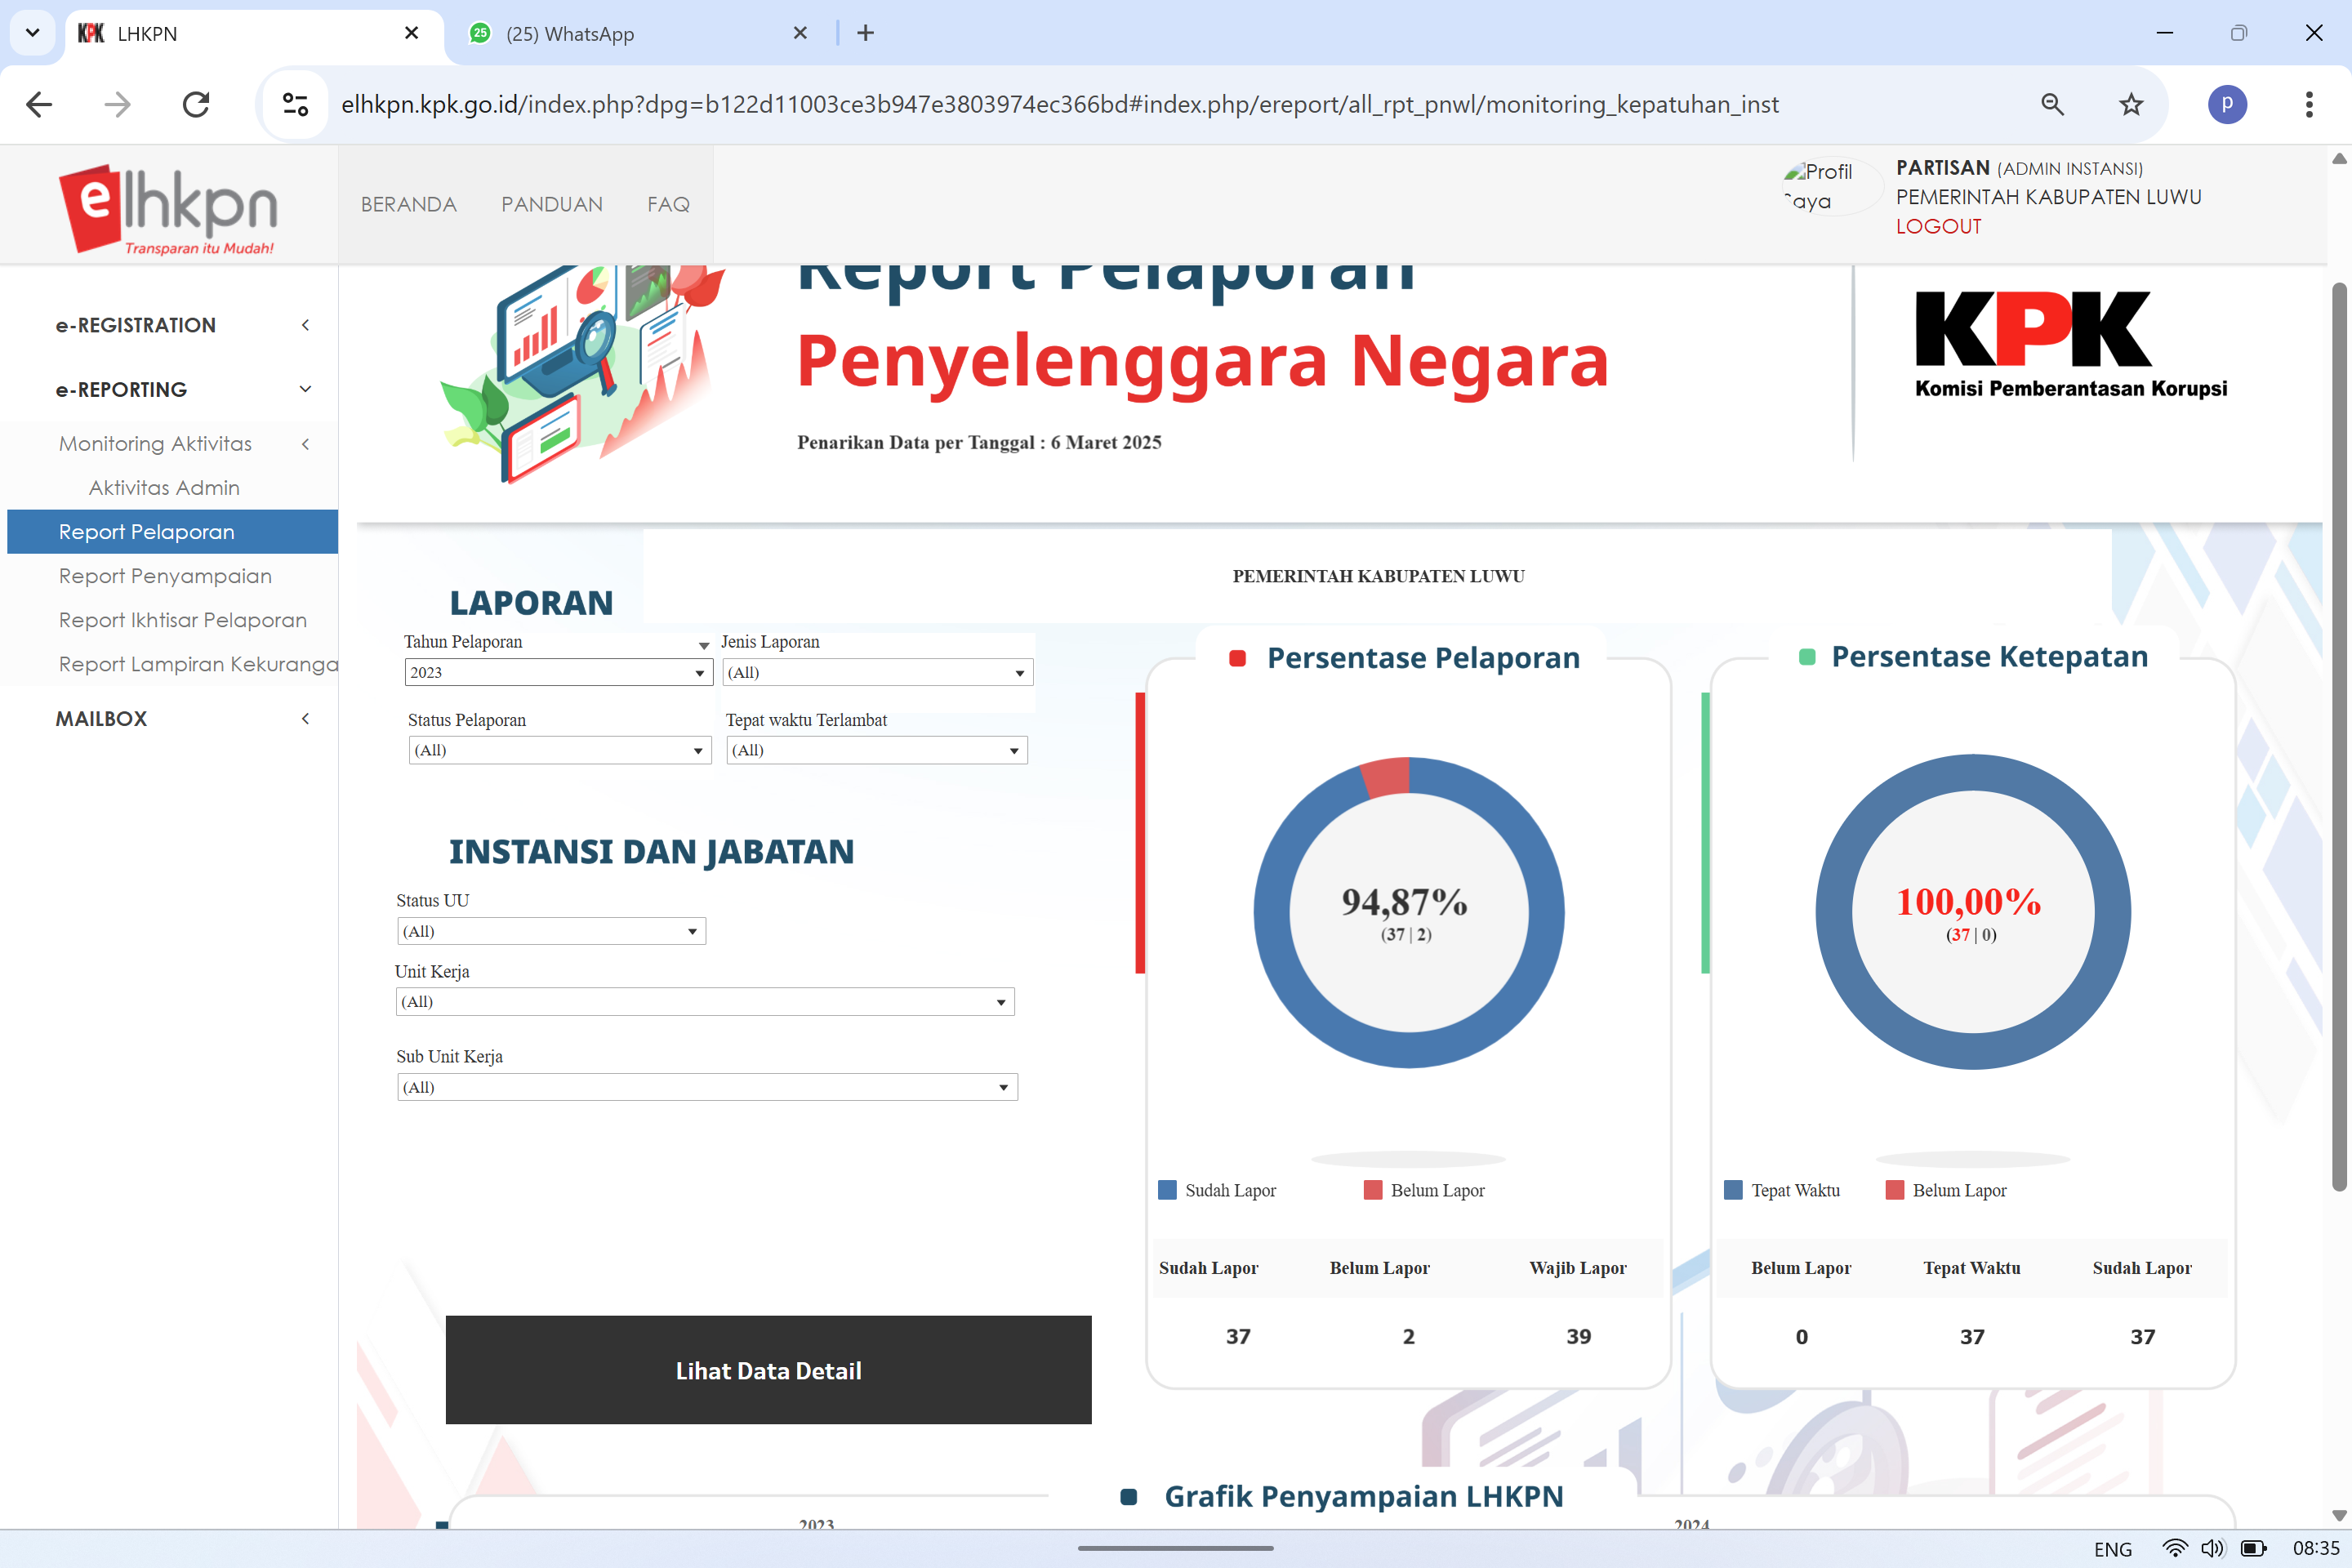Open the Unit Kerja dropdown
Viewport: 2352px width, 1568px height.
click(x=704, y=1001)
